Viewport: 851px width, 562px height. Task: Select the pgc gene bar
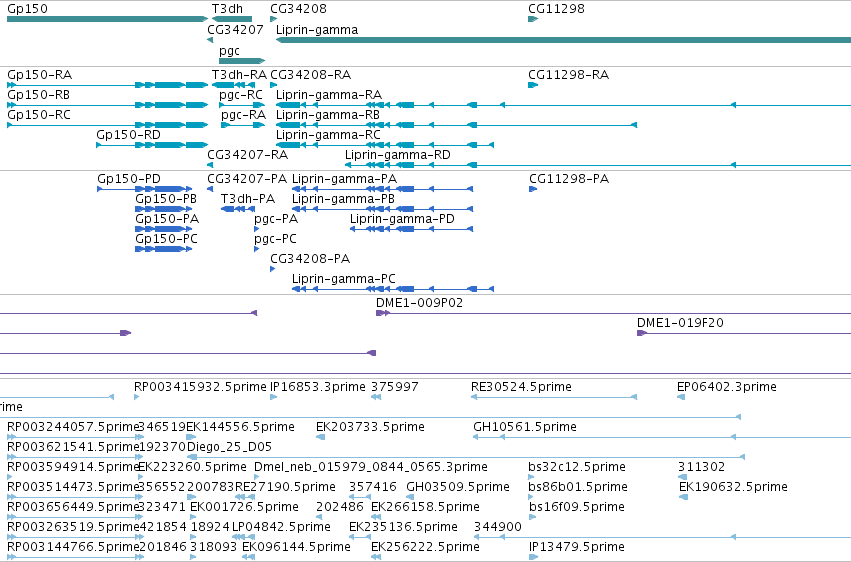242,61
